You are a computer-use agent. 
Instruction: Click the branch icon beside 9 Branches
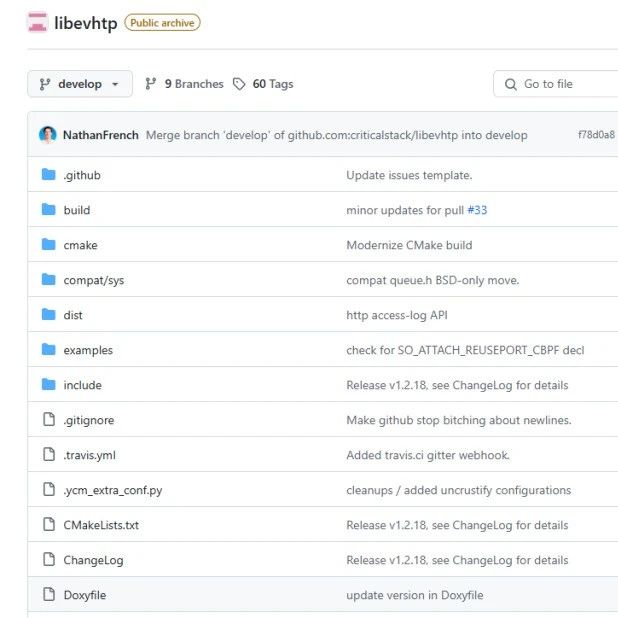151,84
